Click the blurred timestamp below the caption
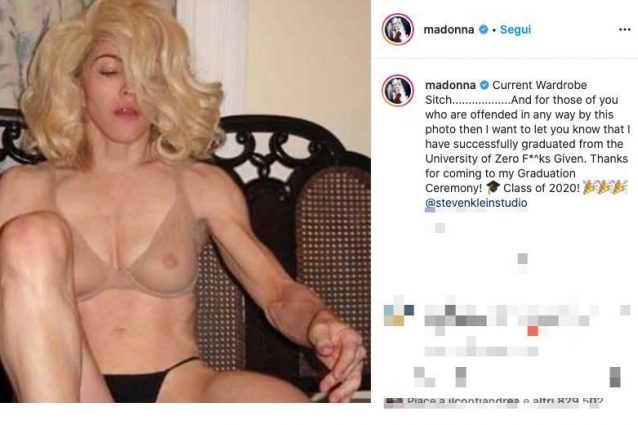 coord(435,228)
